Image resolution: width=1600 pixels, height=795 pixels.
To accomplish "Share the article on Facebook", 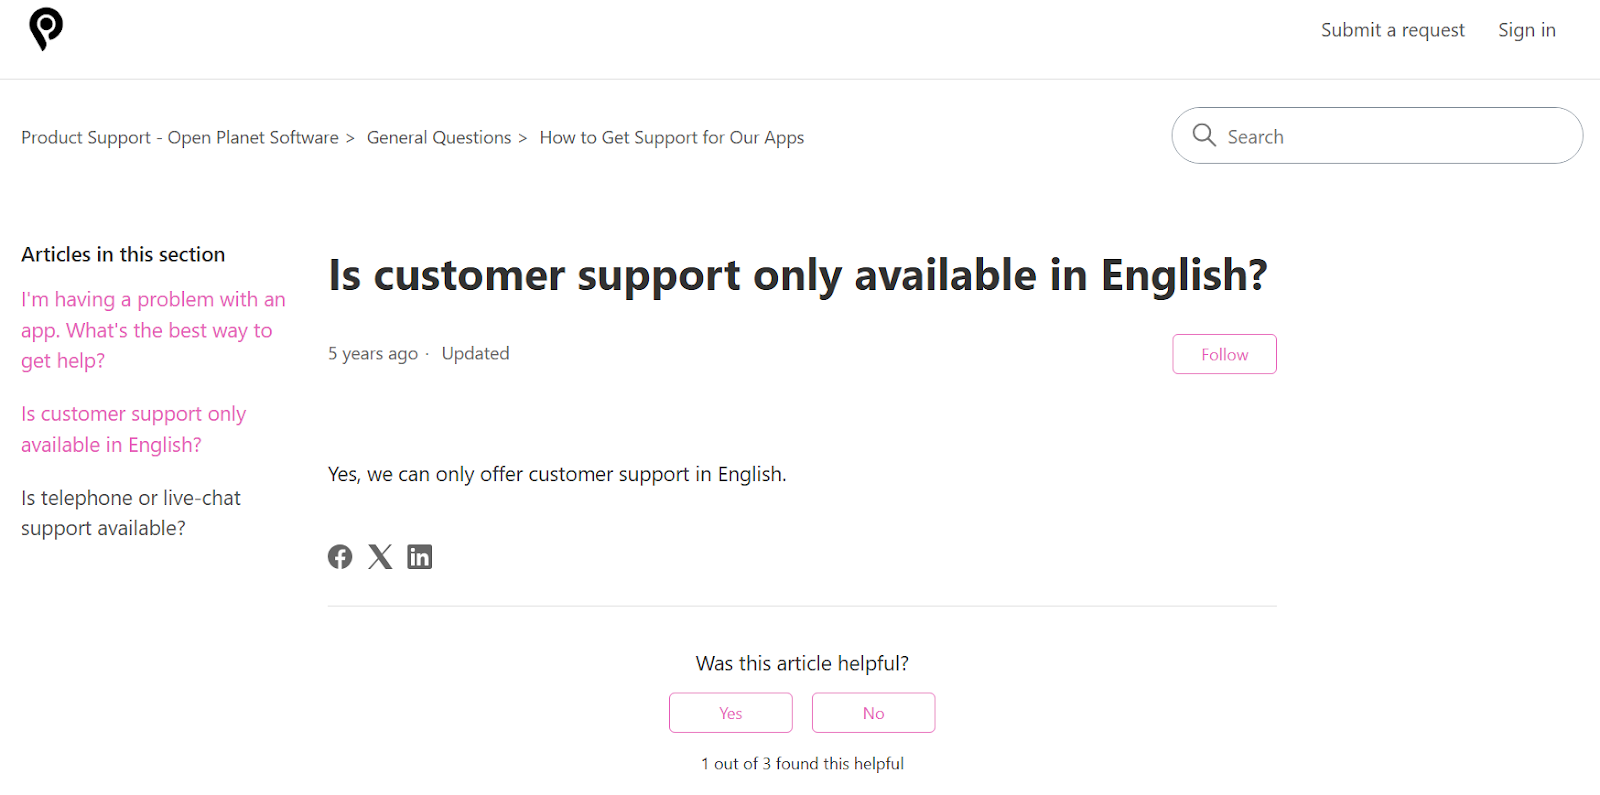I will point(339,556).
